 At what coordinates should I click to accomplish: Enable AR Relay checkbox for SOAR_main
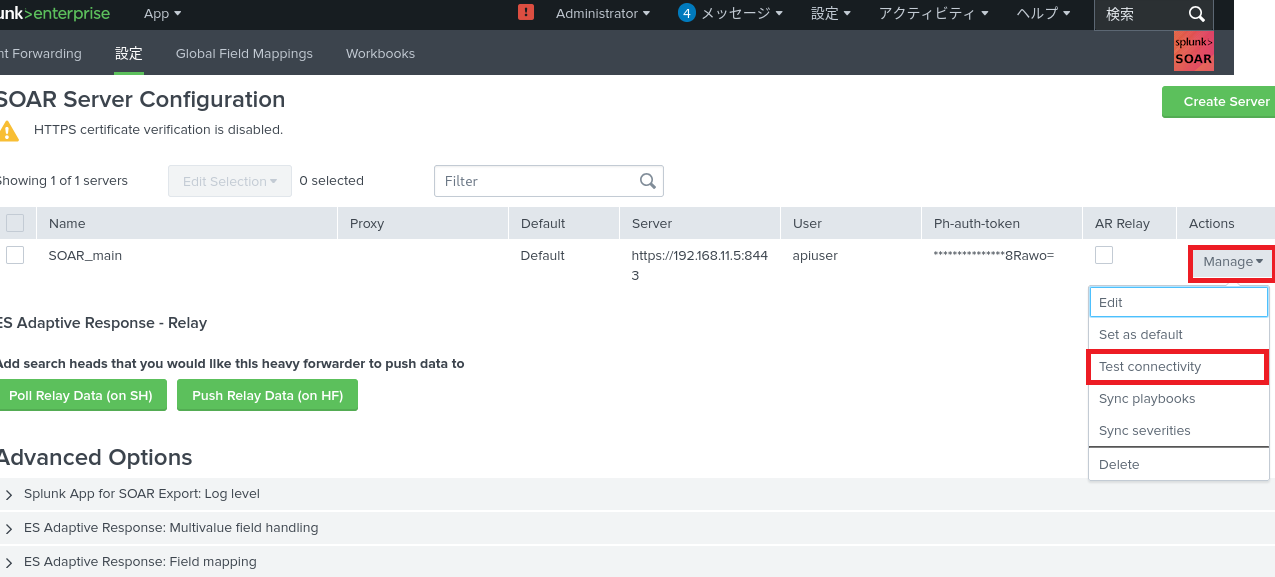(x=1104, y=255)
